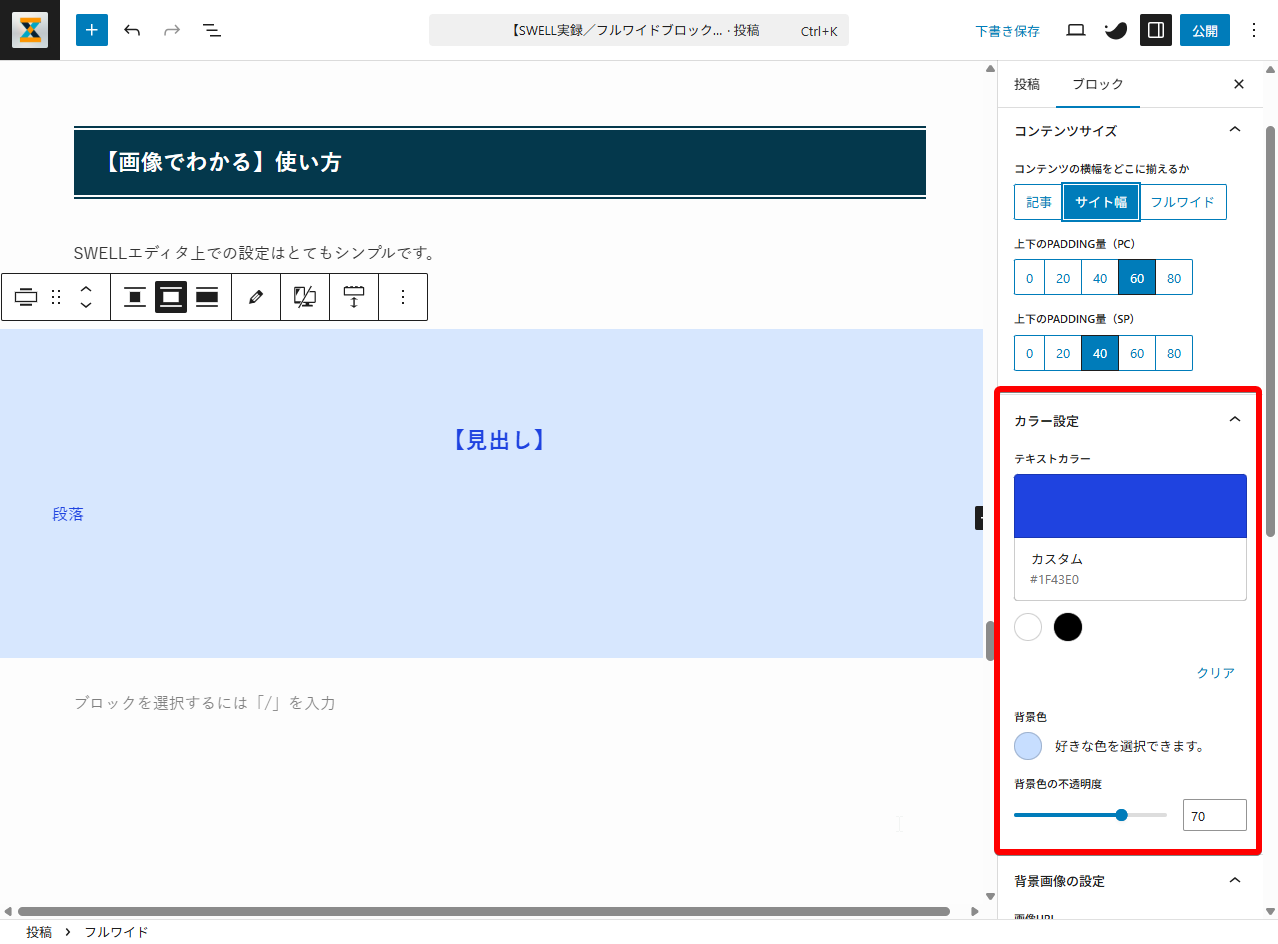Collapse the 背景画像の設定 section
This screenshot has height=944, width=1278.
pyautogui.click(x=1234, y=880)
